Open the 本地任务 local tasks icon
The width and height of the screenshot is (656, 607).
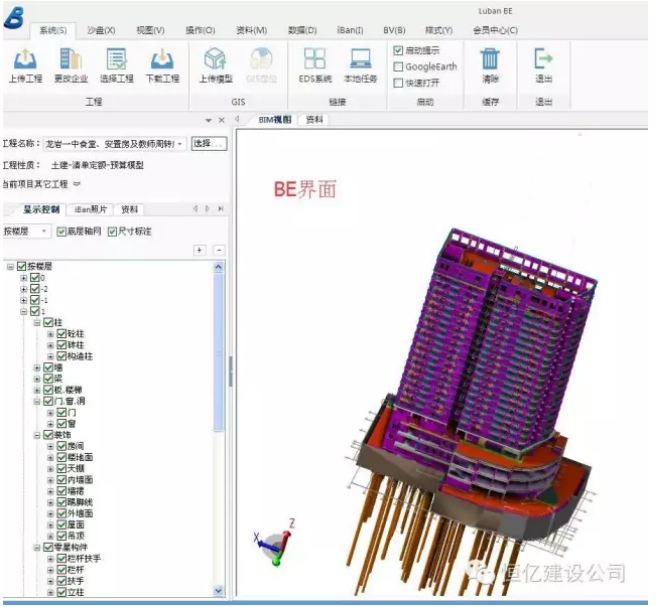[x=360, y=59]
